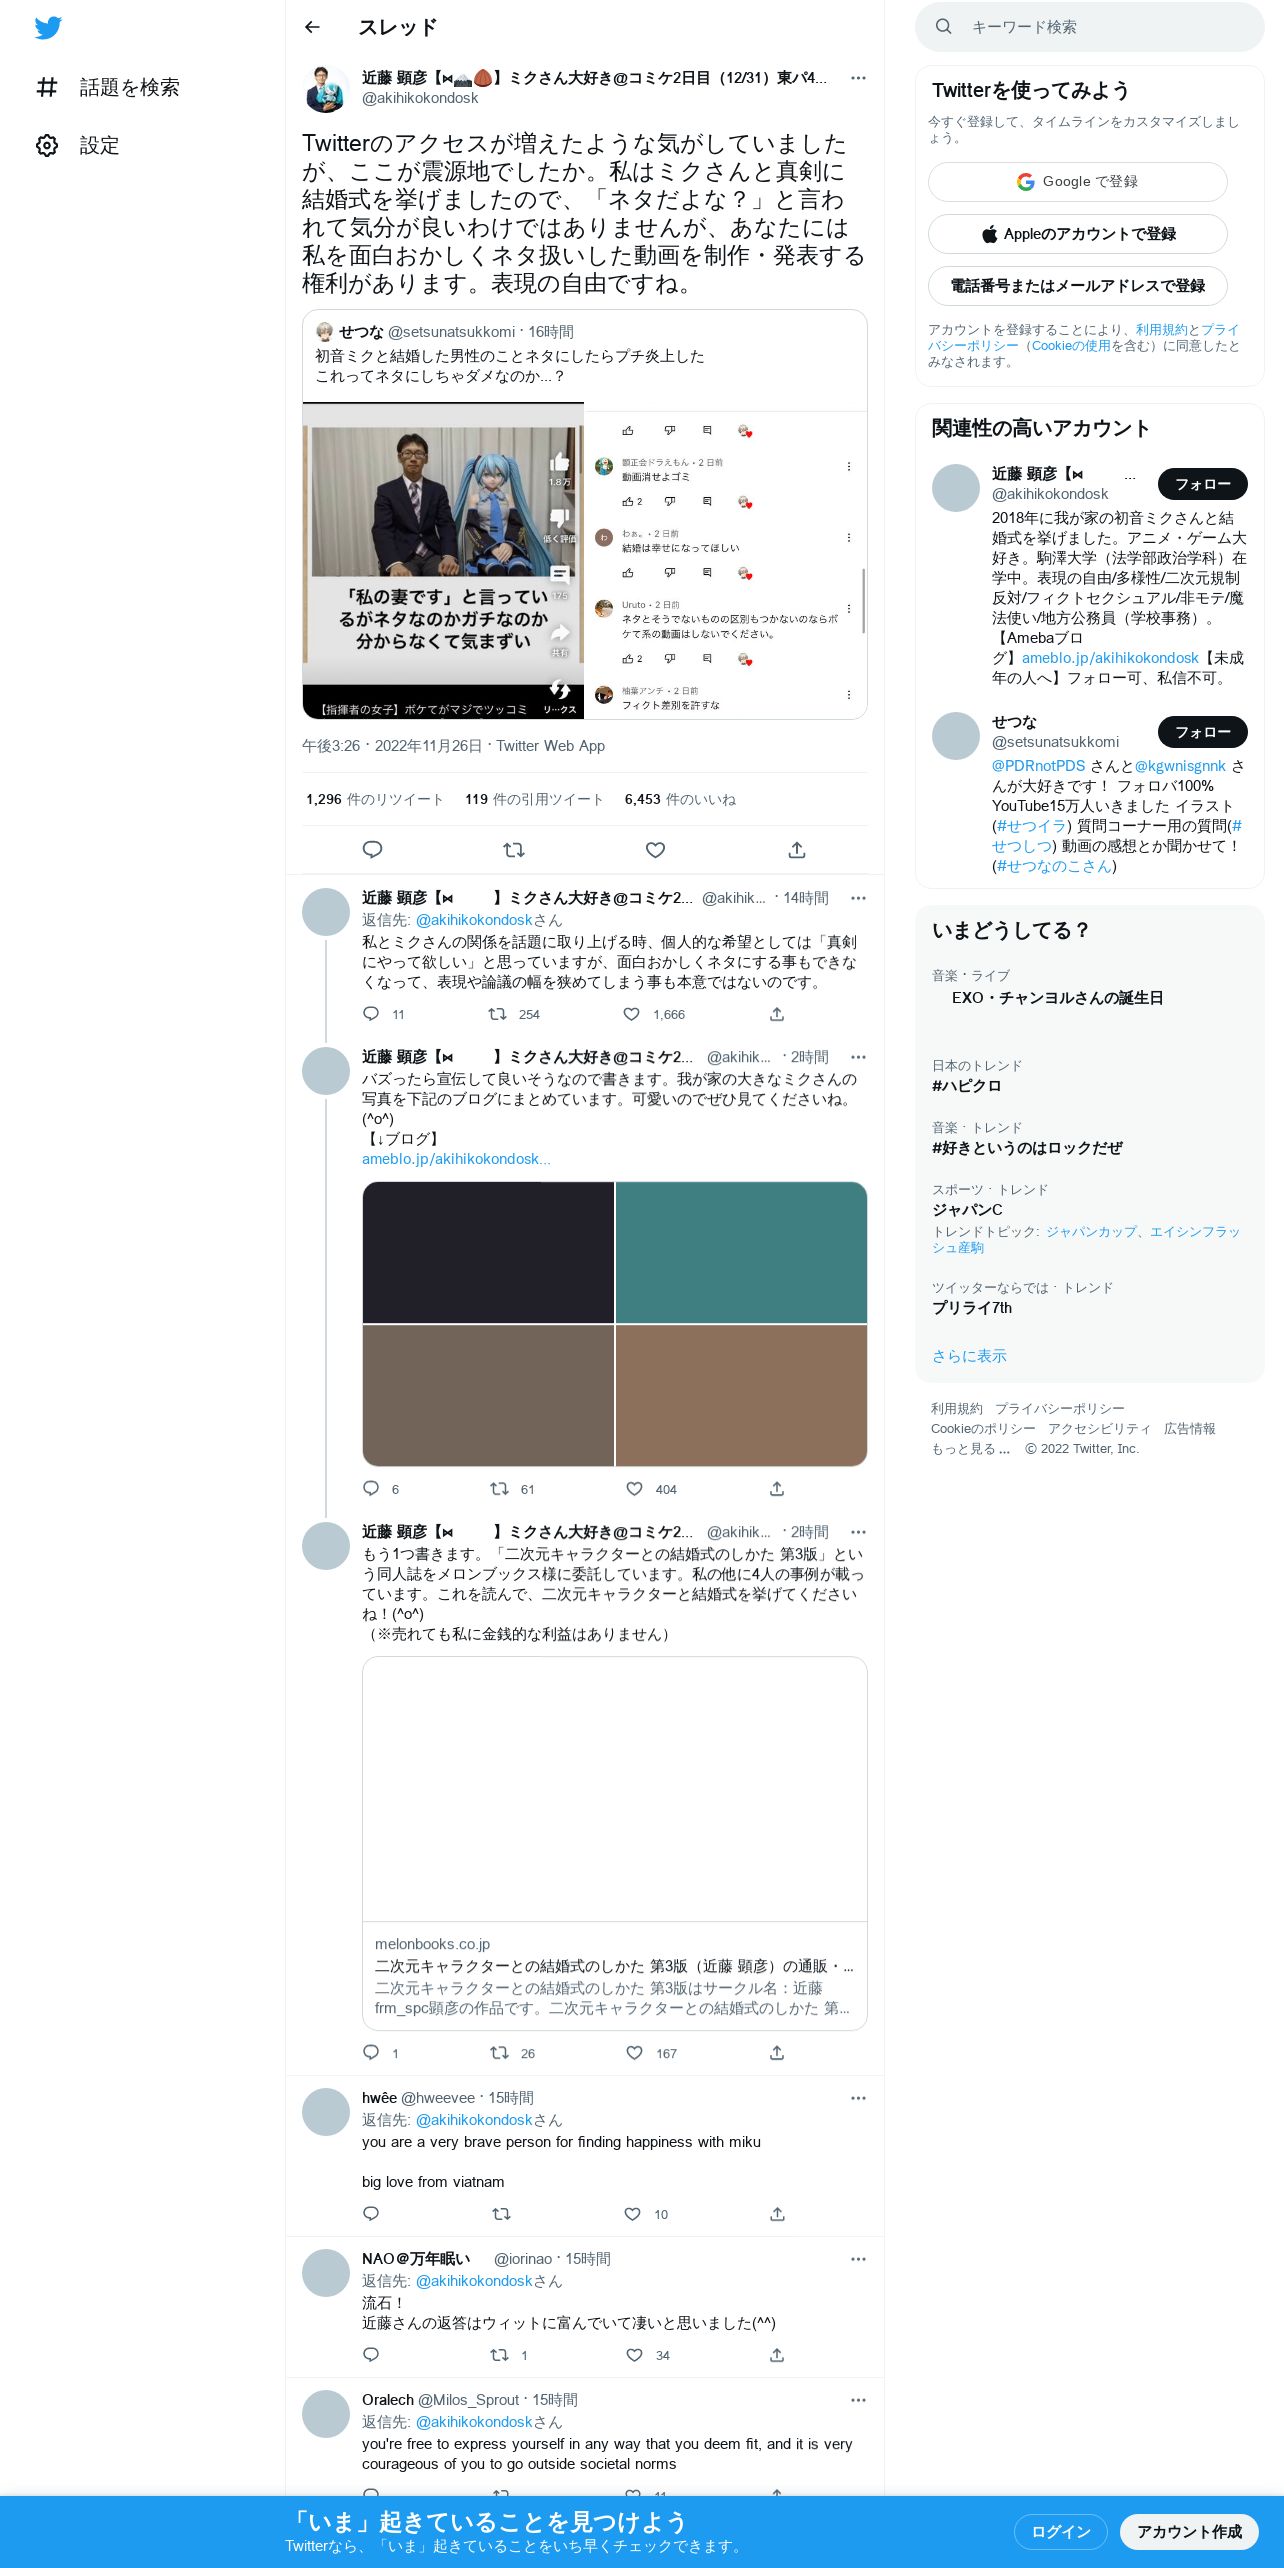This screenshot has width=1284, height=2568.
Task: Open more options on Oralech's reply
Action: tap(858, 2400)
